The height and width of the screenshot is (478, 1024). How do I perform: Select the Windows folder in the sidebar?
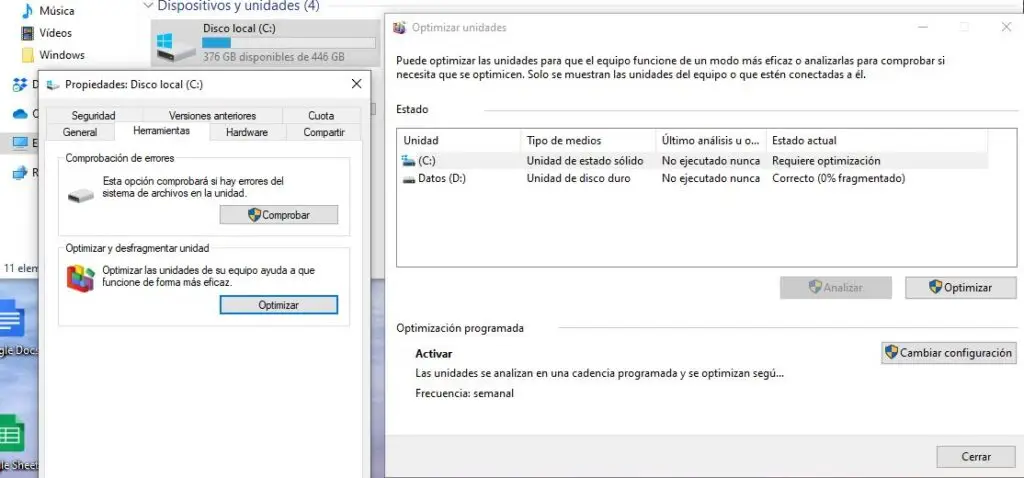tap(61, 55)
